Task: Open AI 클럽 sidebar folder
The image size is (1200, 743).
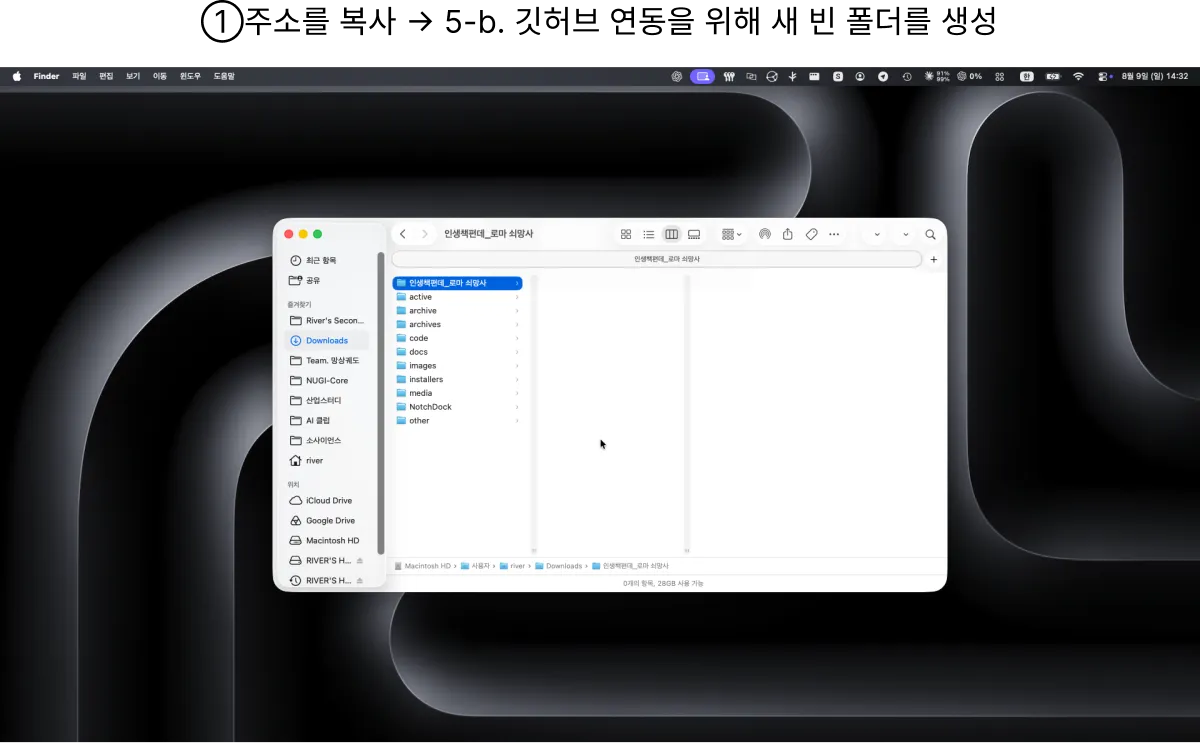Action: point(327,420)
